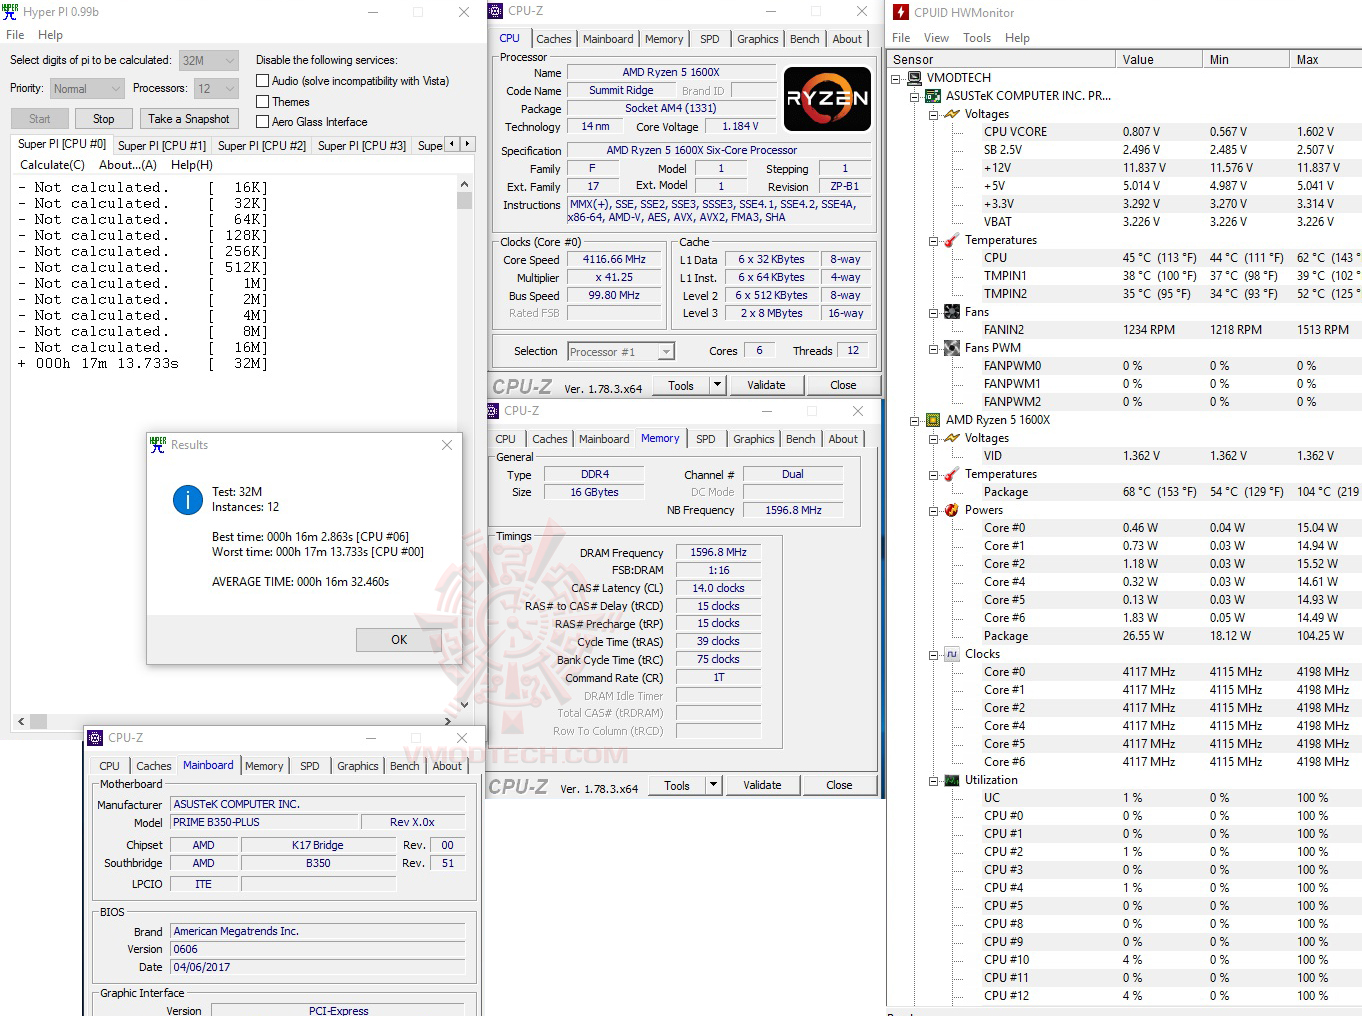1362x1016 pixels.
Task: Click the Ryzen logo in CPU-Z
Action: [827, 98]
